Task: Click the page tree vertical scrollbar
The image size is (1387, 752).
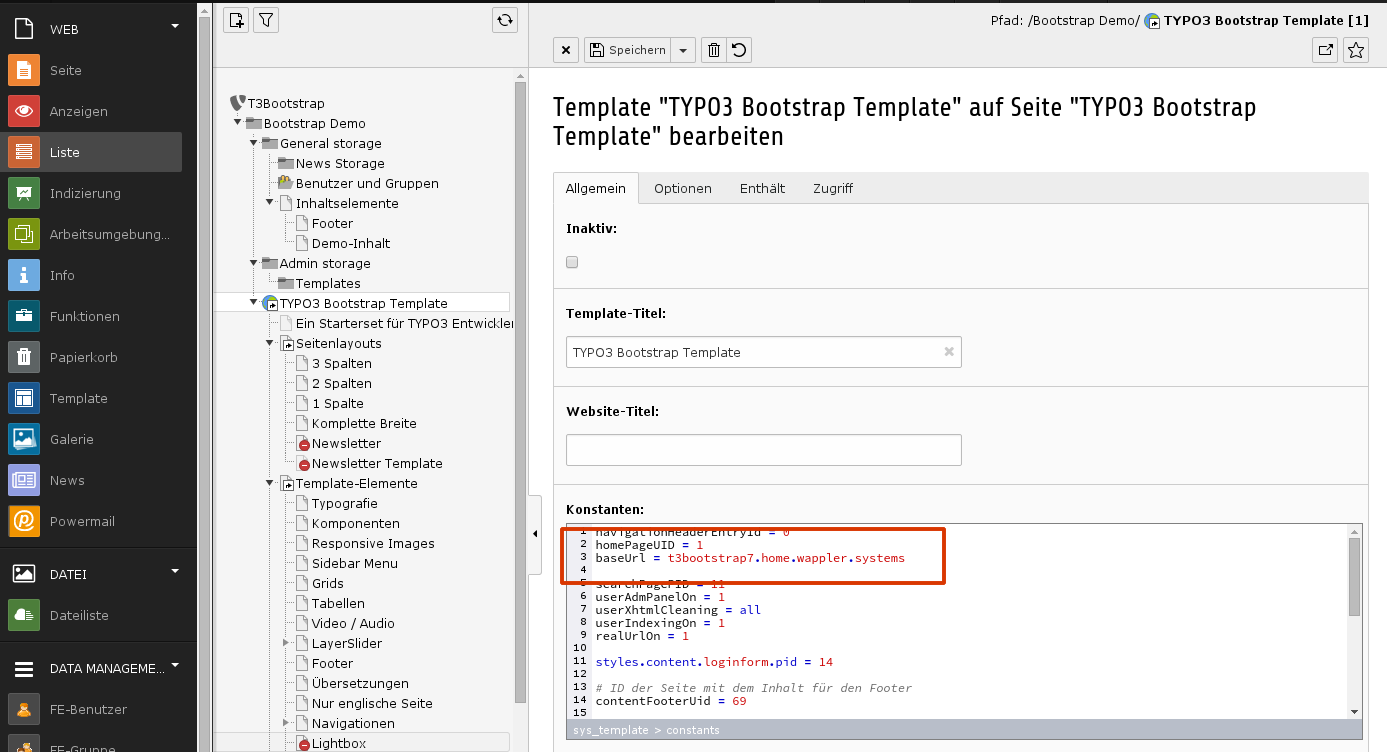Action: (x=520, y=390)
